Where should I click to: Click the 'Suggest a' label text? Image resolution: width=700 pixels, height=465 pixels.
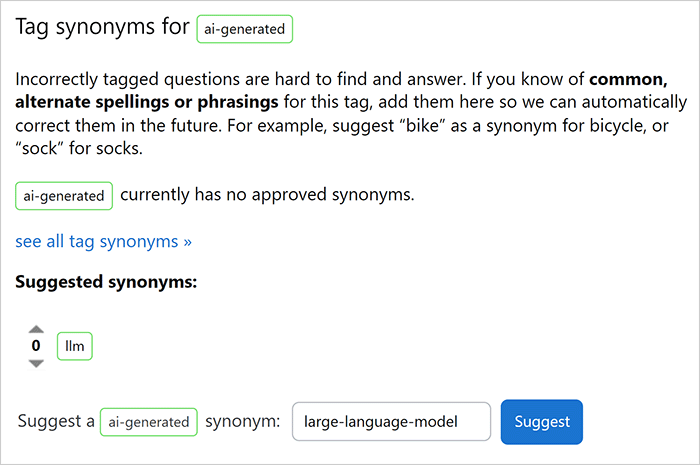point(56,421)
